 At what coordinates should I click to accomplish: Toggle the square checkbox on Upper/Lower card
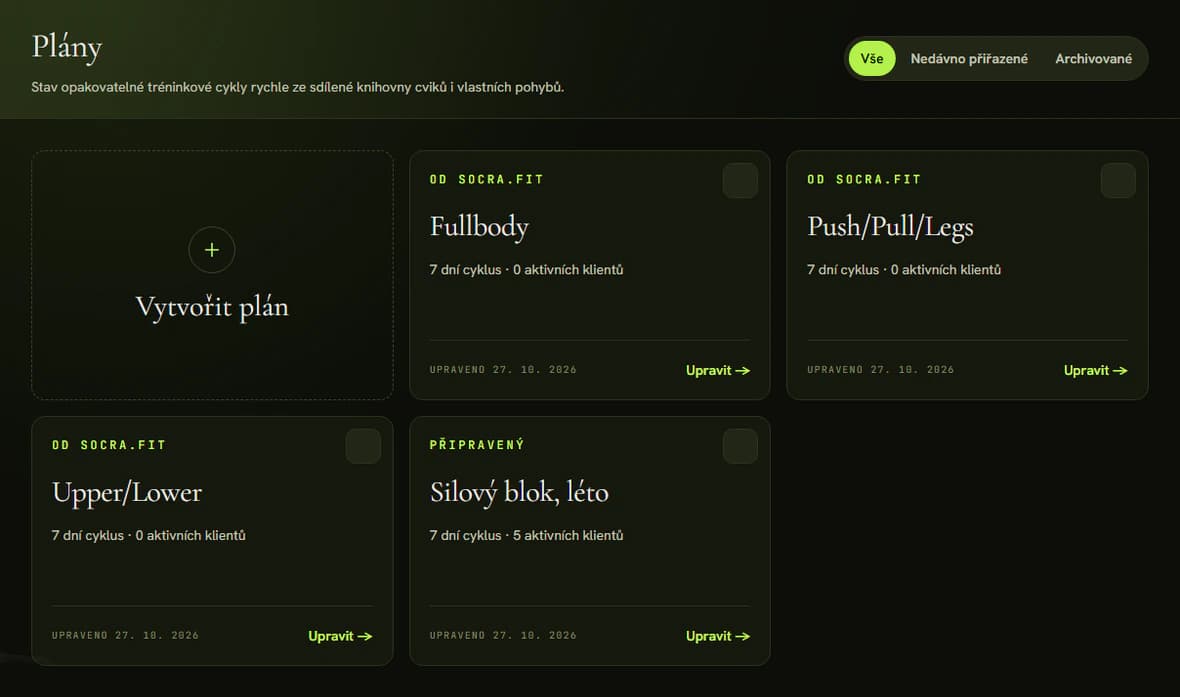363,446
